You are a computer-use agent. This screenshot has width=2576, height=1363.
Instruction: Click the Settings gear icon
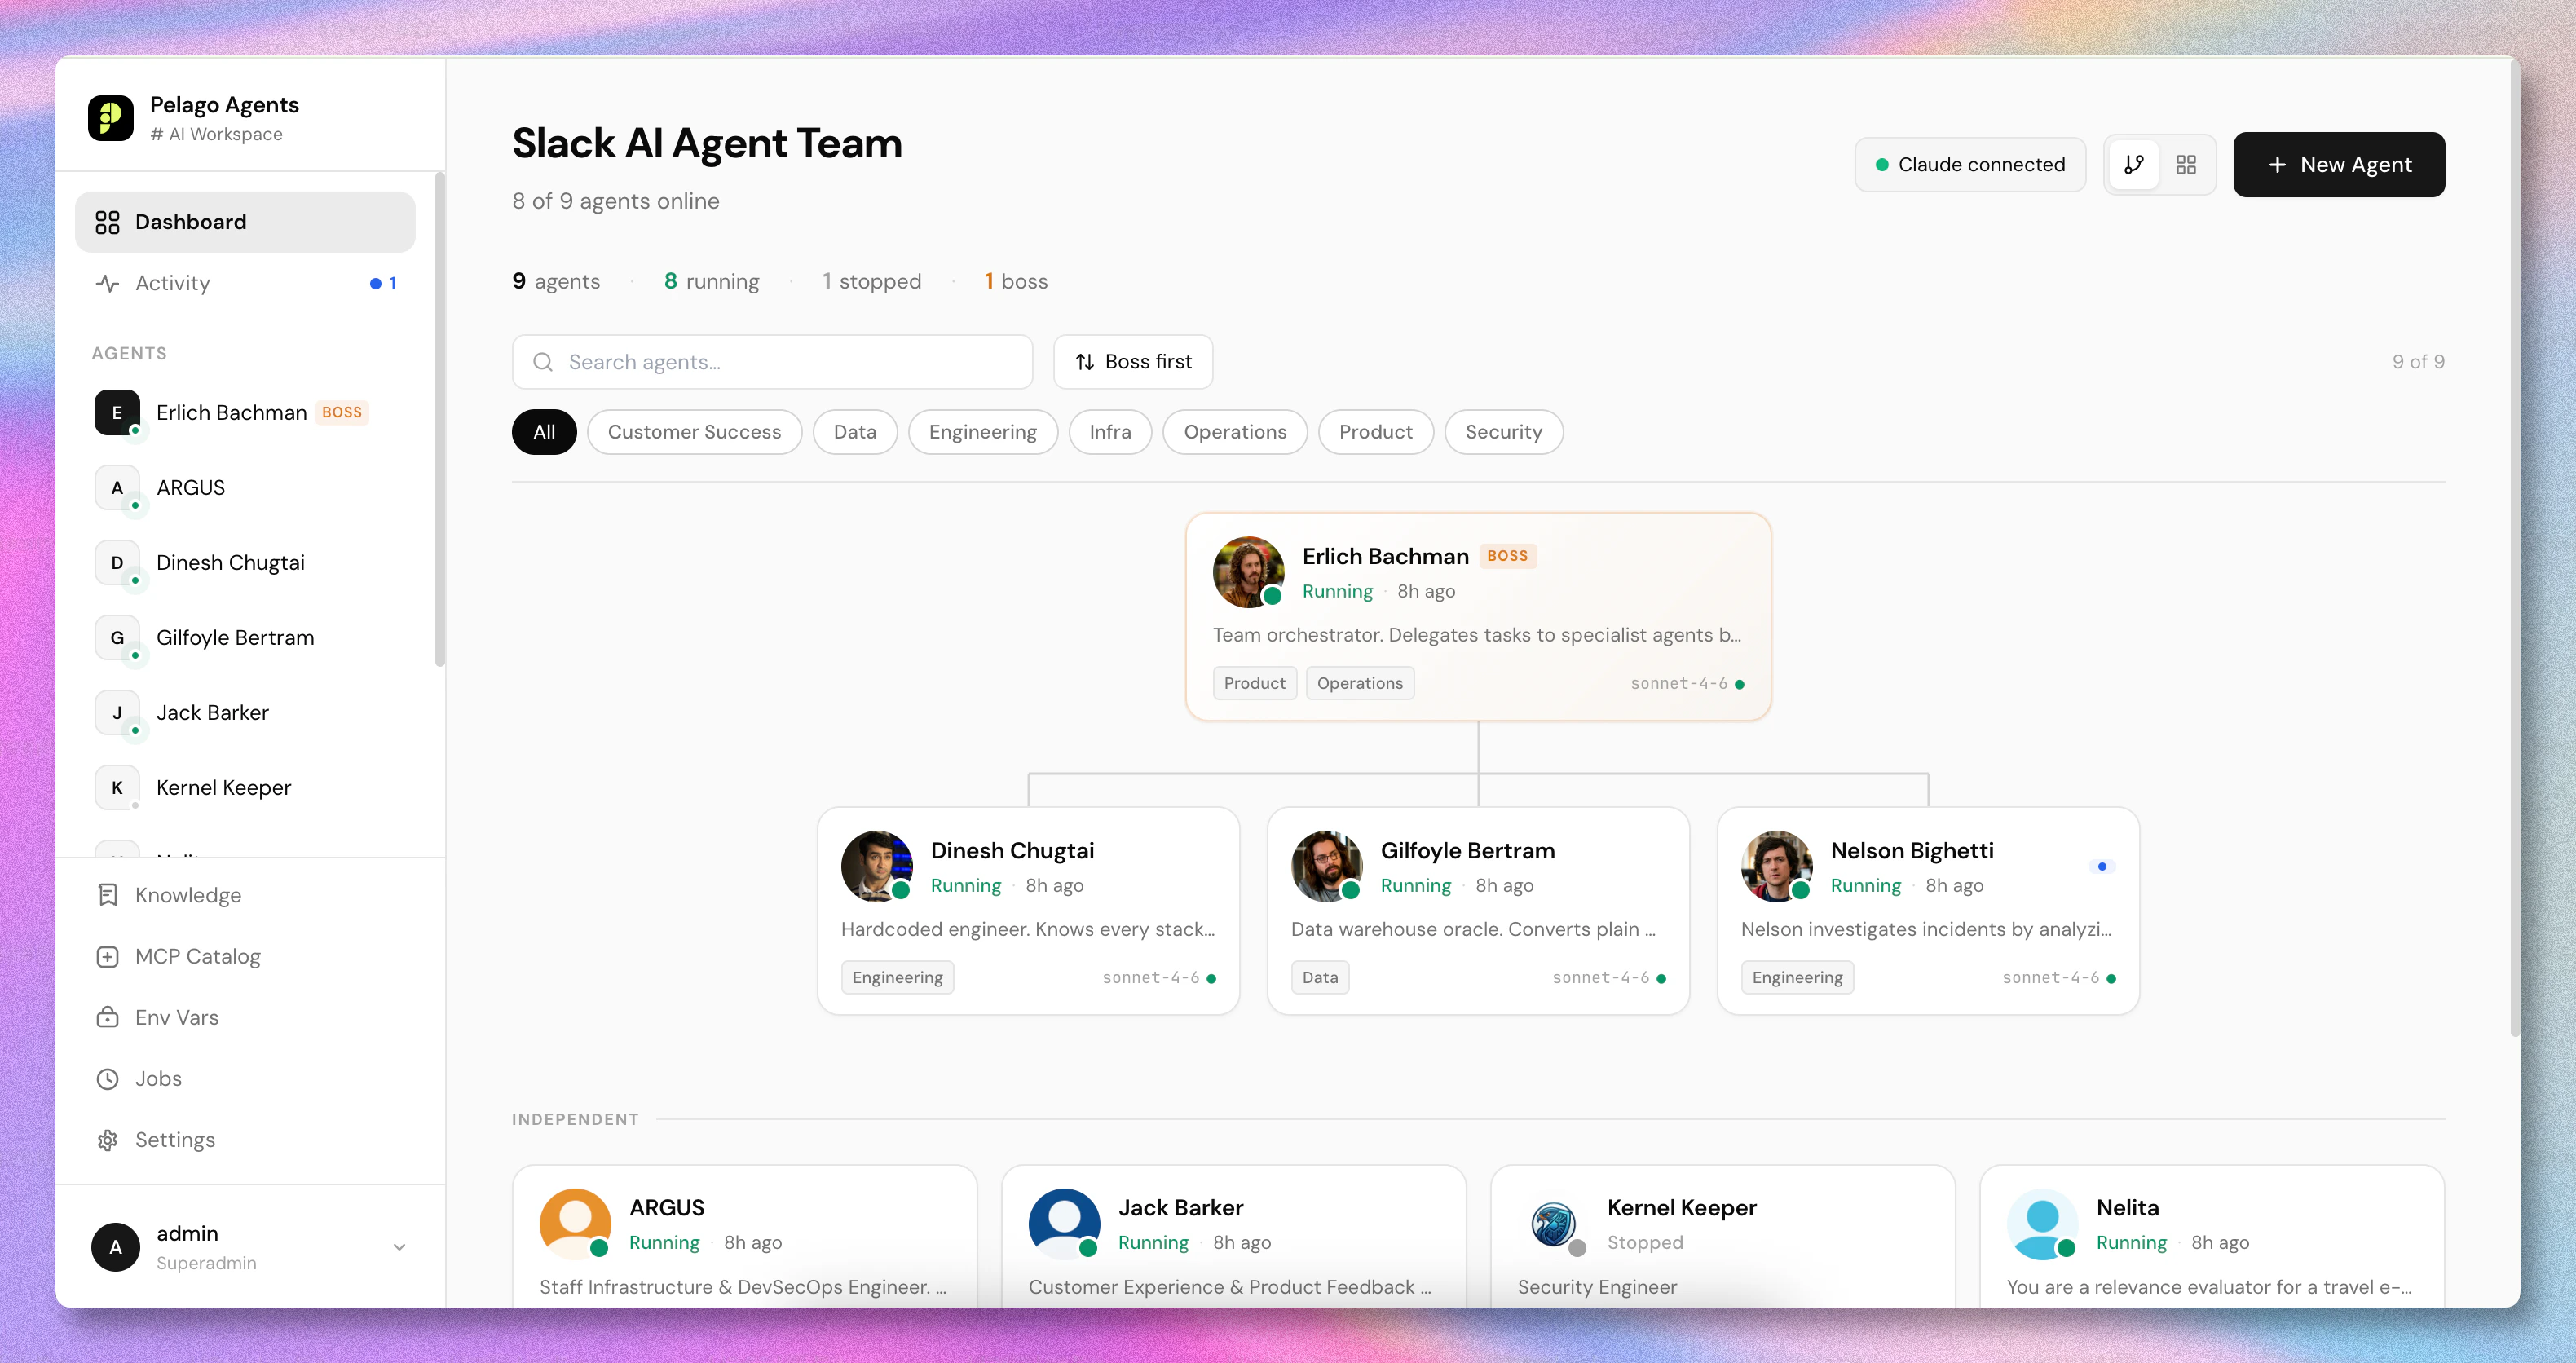[108, 1140]
